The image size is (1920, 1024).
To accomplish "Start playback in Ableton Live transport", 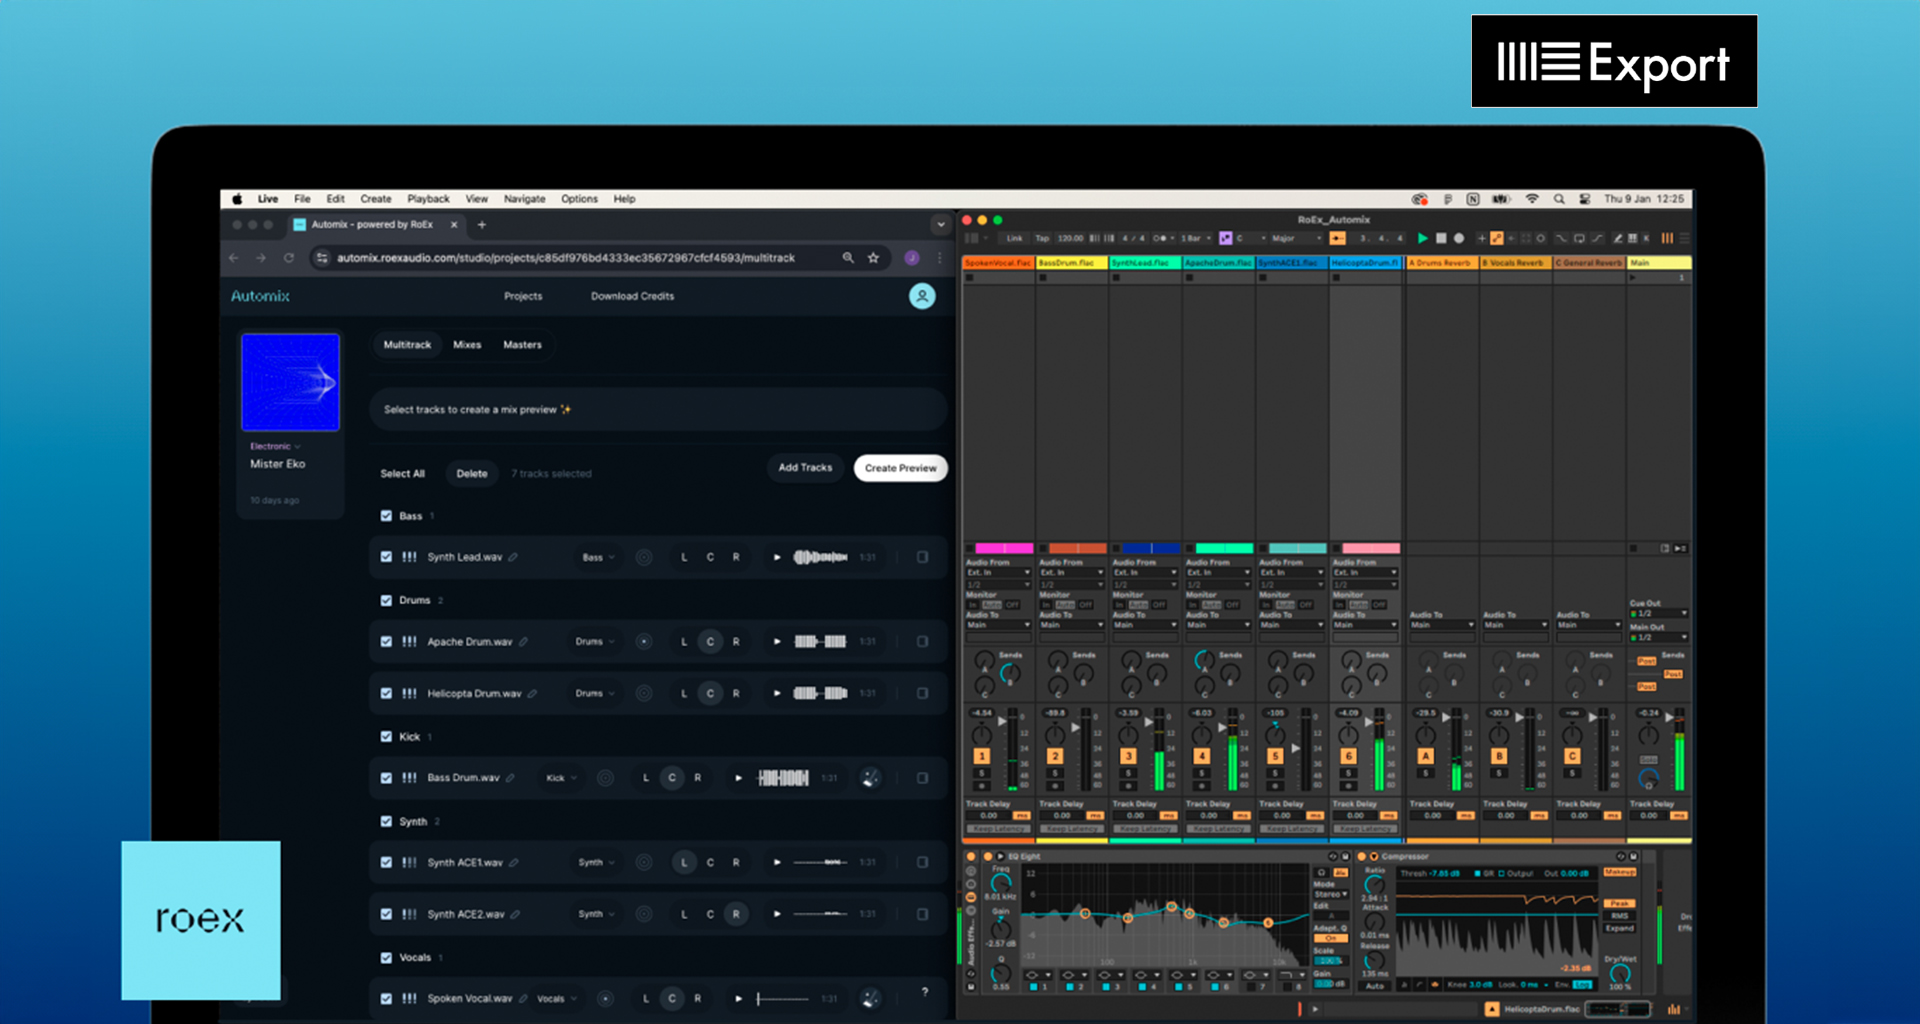I will (1422, 238).
